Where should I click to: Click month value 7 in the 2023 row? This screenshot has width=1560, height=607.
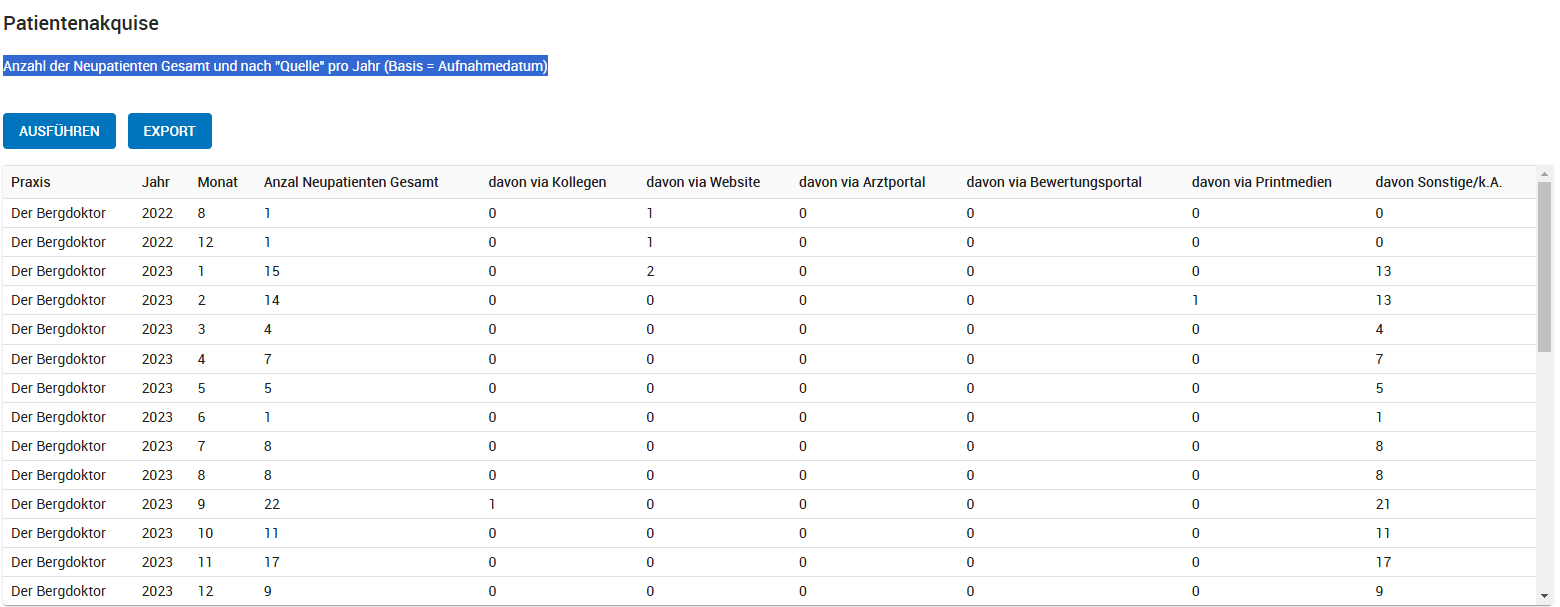click(x=202, y=446)
